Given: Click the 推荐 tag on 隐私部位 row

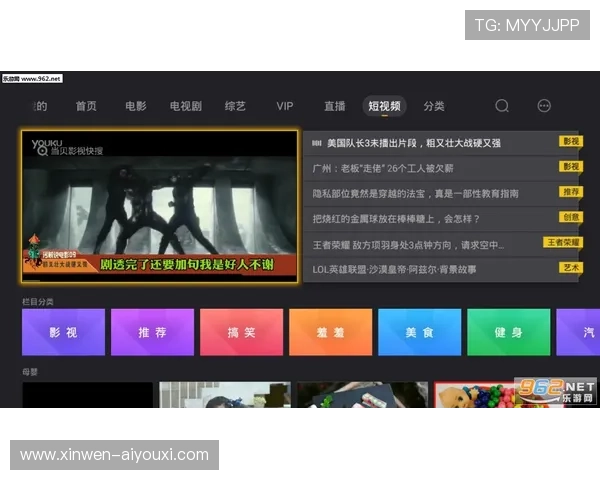Looking at the screenshot, I should click(571, 192).
